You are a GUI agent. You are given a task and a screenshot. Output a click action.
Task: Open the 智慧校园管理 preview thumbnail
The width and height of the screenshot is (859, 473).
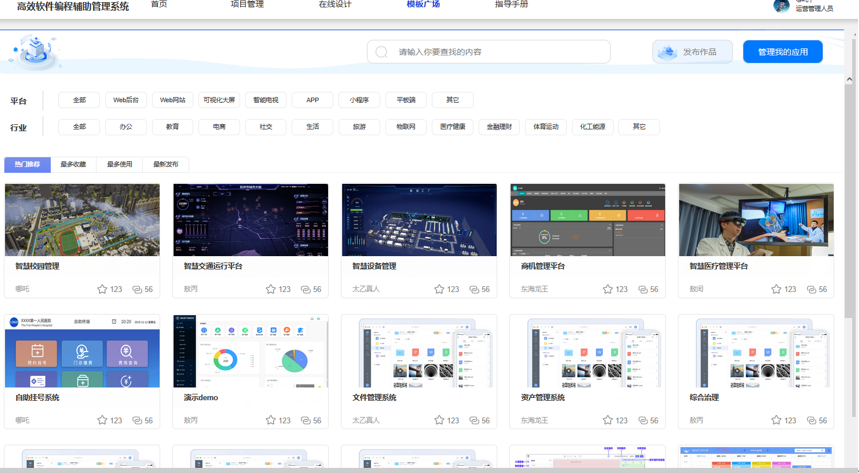click(82, 220)
